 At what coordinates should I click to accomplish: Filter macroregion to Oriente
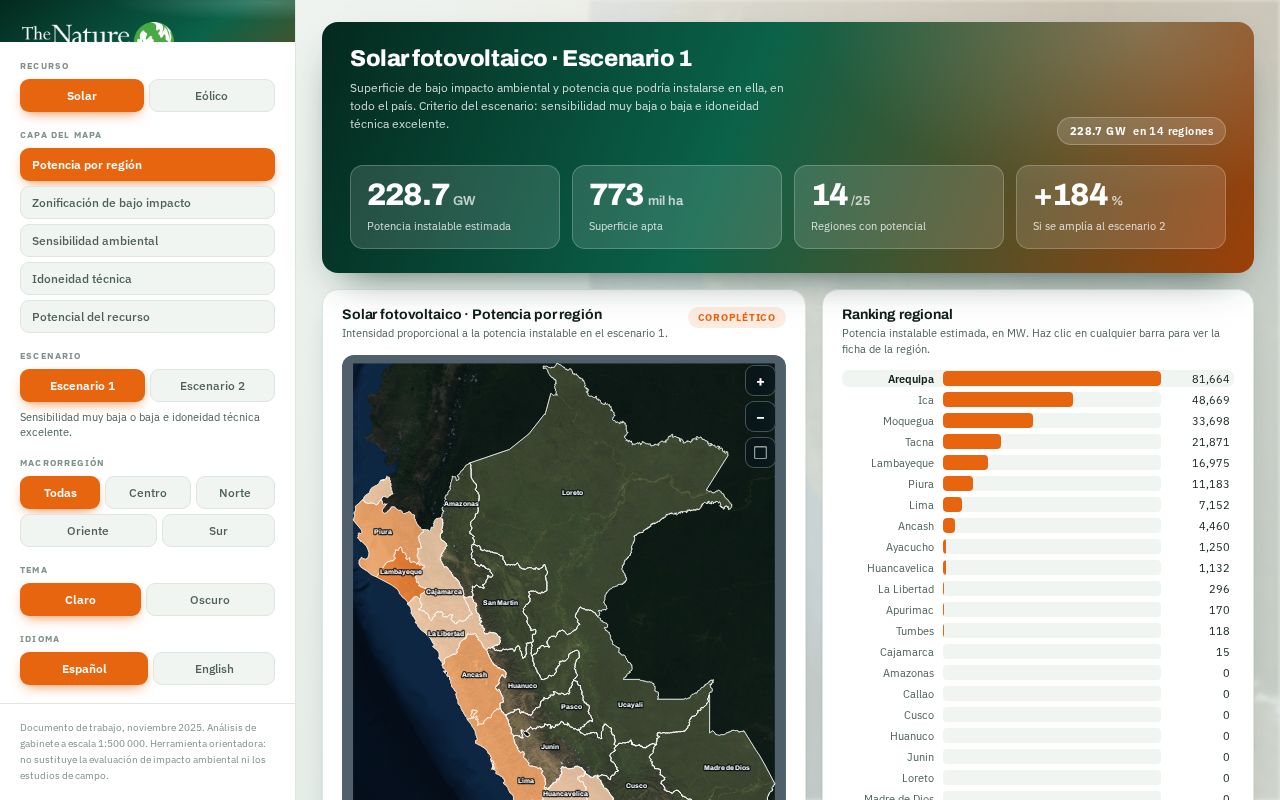pyautogui.click(x=88, y=531)
